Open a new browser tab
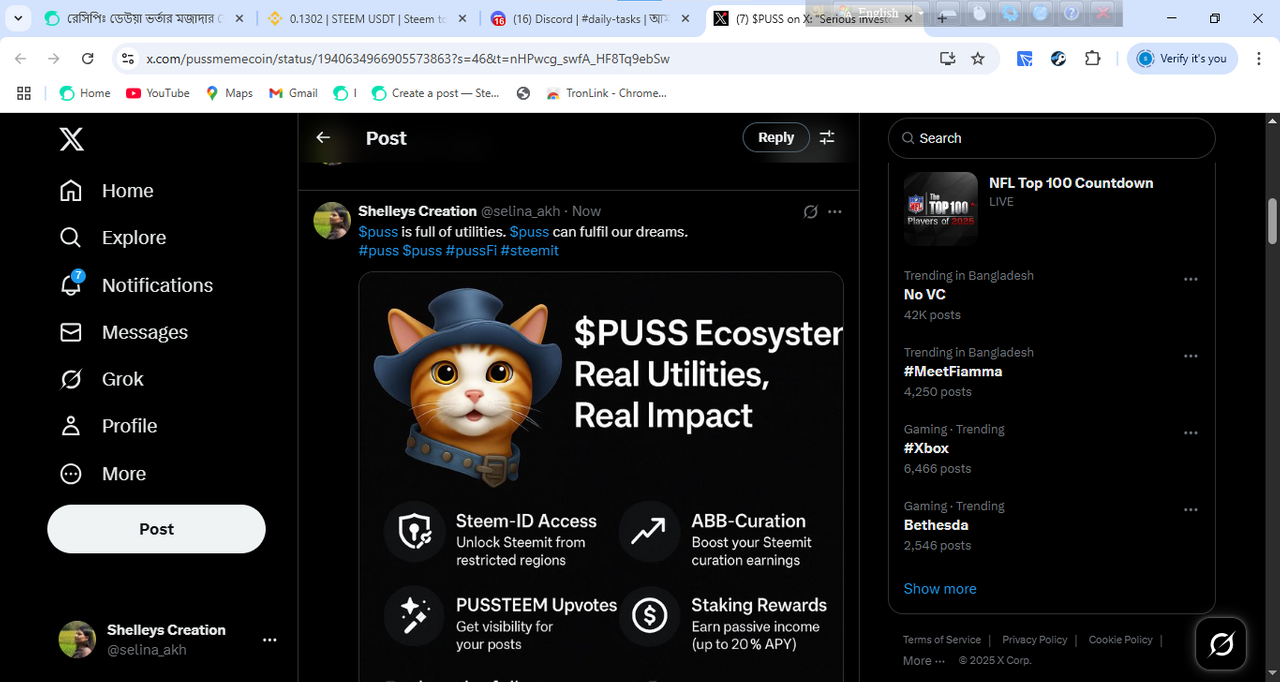Image resolution: width=1280 pixels, height=682 pixels. 942,18
